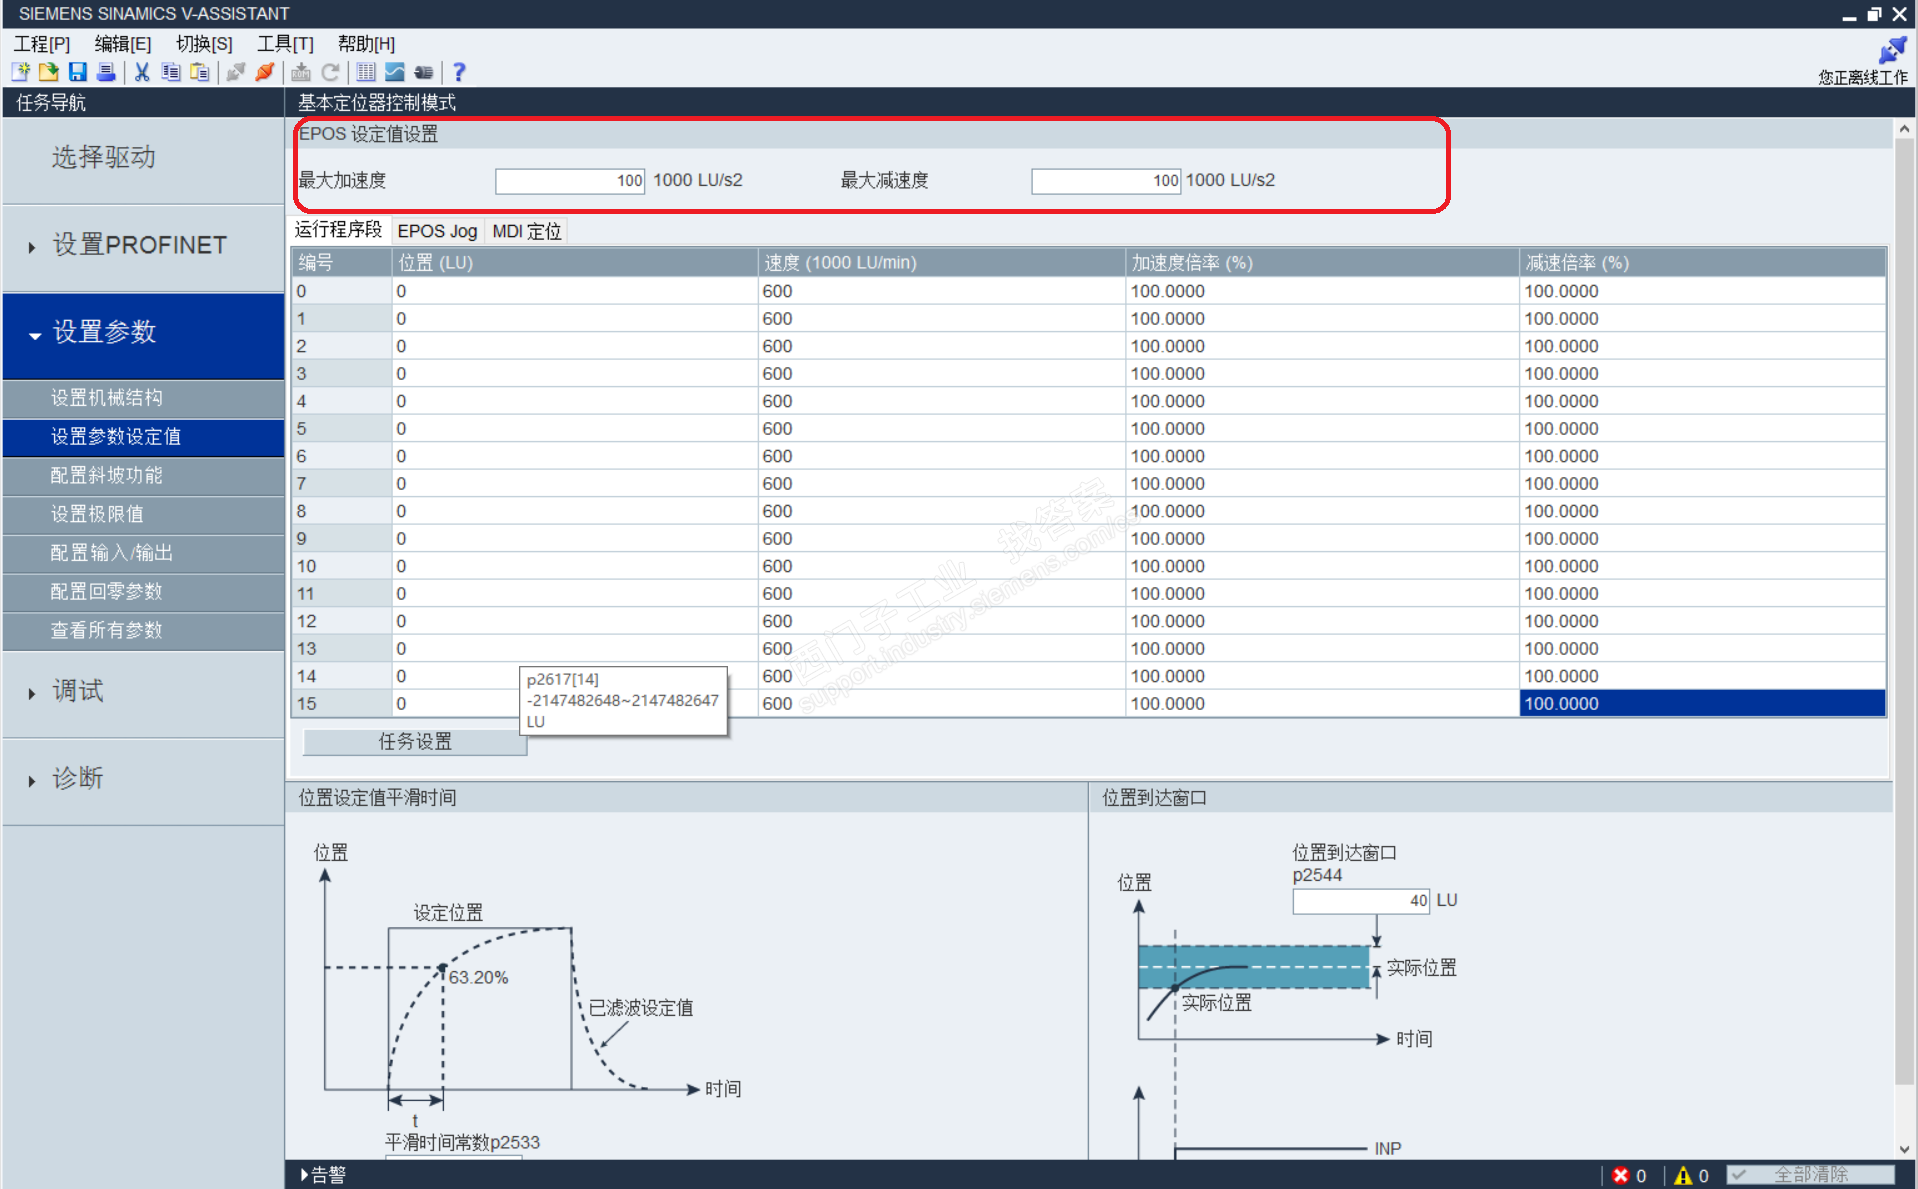1918x1189 pixels.
Task: Select row number 12 in program table
Action: 342,621
